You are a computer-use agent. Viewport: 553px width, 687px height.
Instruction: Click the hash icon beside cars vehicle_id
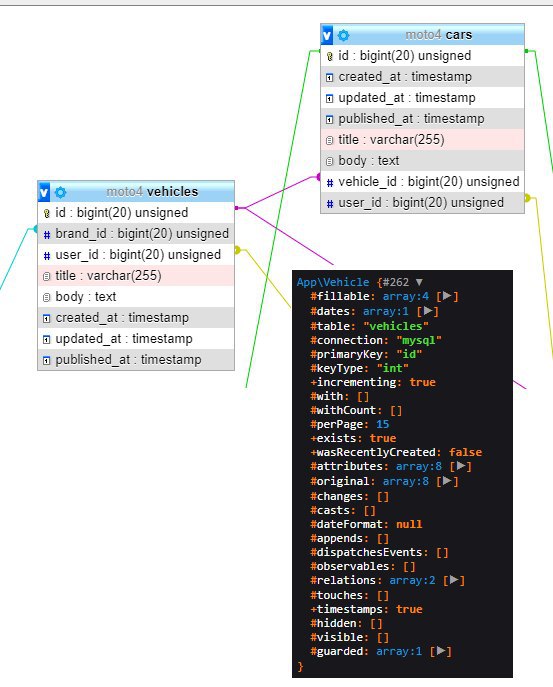point(330,183)
